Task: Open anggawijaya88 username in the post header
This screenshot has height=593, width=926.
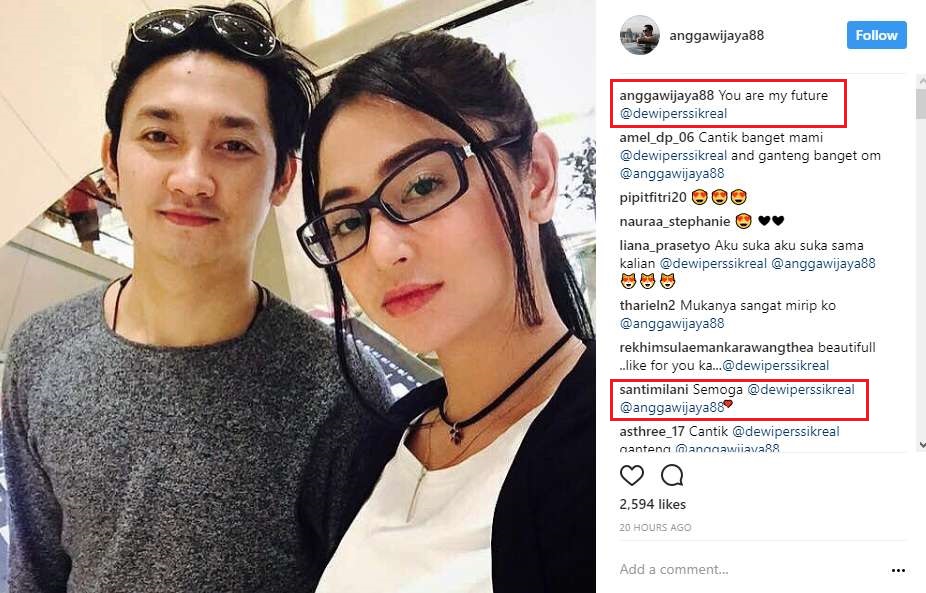Action: (716, 35)
